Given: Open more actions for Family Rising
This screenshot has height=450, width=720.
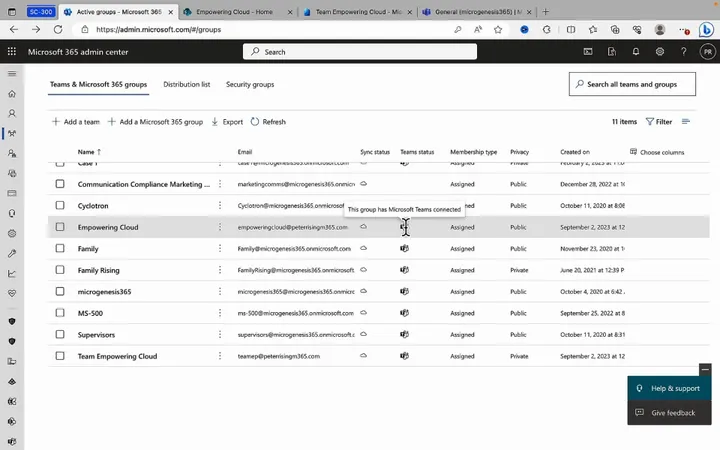Looking at the screenshot, I should pos(220,270).
